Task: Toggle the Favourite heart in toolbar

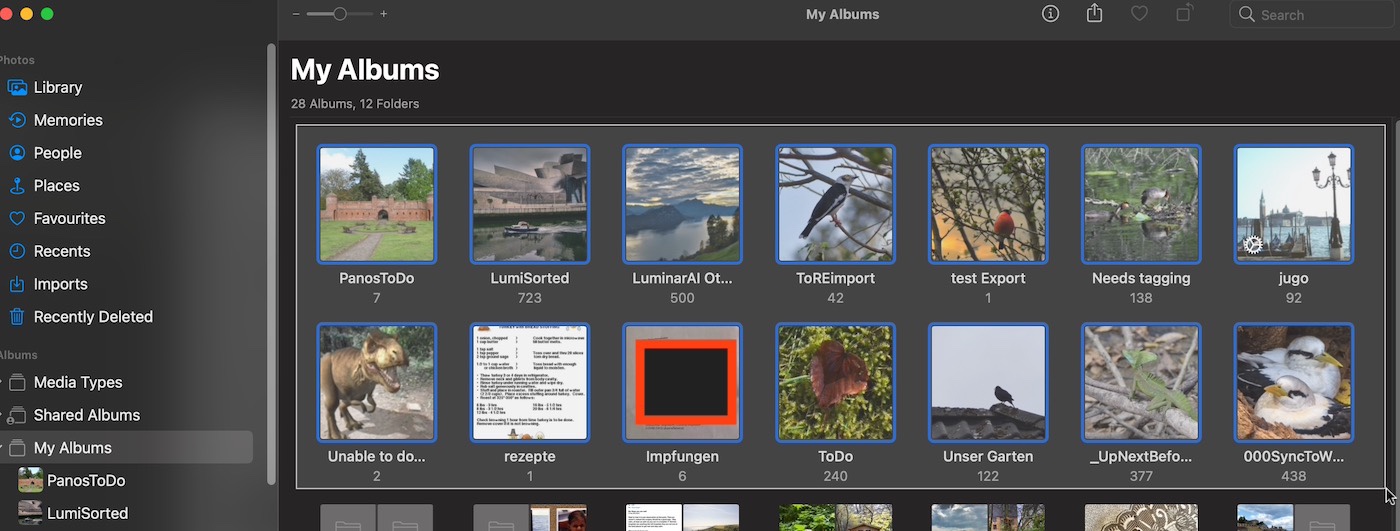Action: point(1139,14)
